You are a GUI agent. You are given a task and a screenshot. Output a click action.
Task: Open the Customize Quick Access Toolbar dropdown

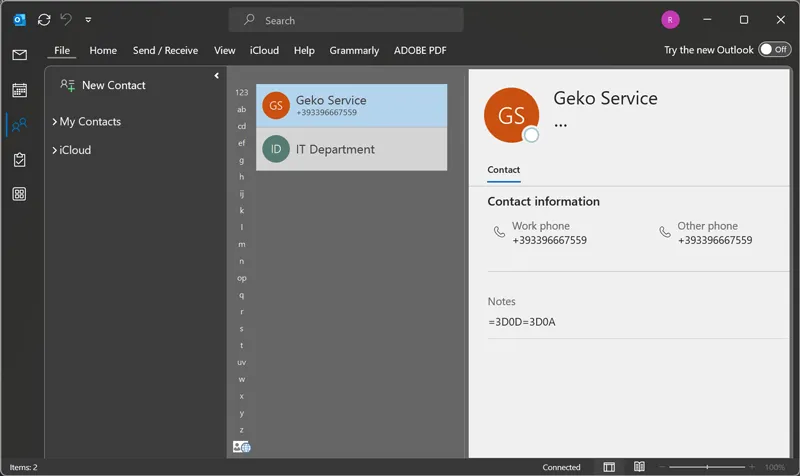[89, 19]
